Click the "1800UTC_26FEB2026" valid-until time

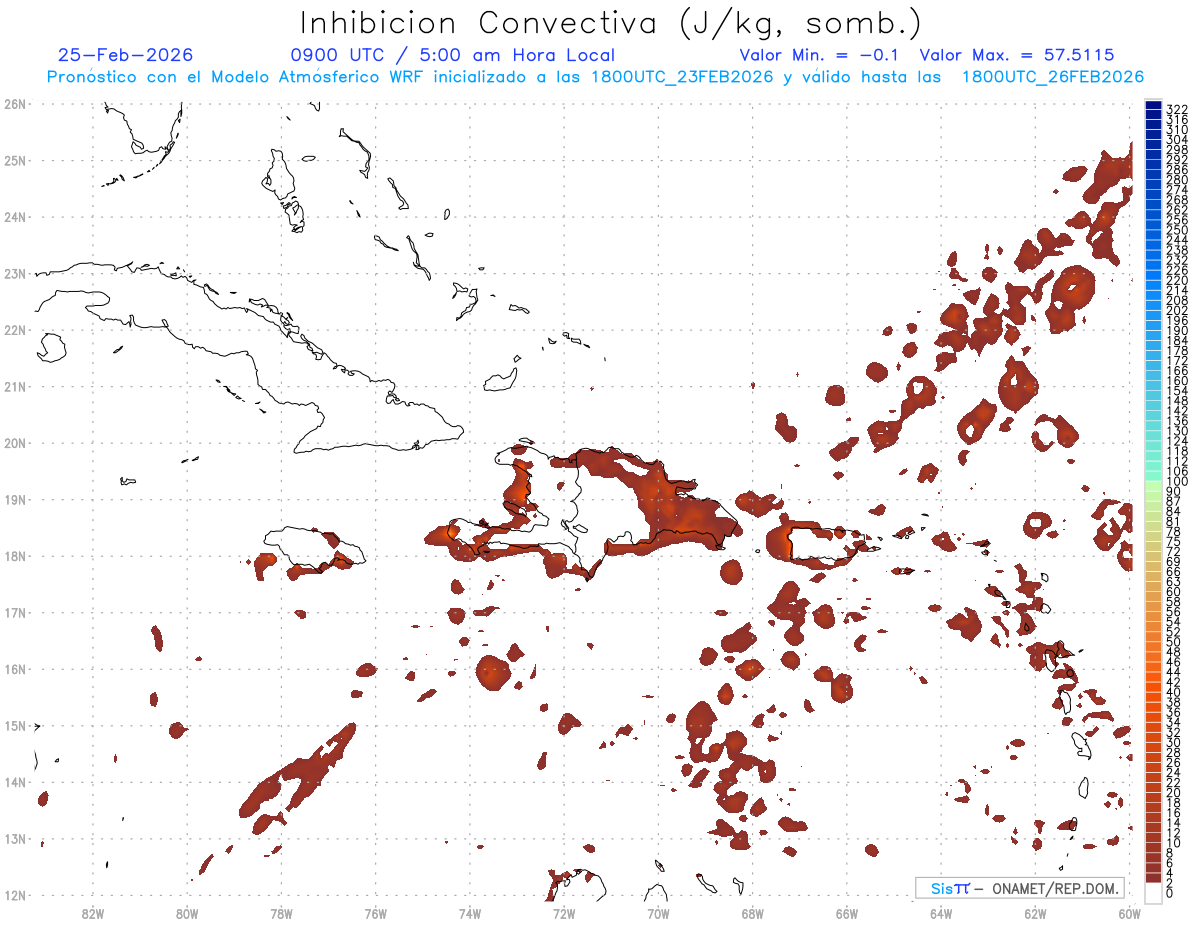pyautogui.click(x=1053, y=77)
